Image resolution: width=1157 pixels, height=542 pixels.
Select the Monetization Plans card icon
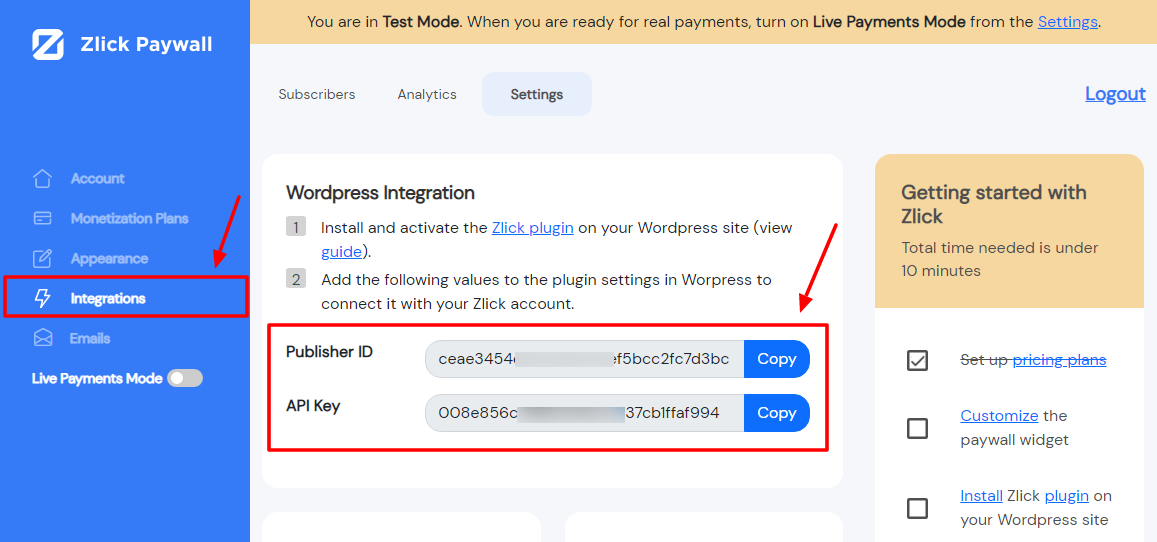pyautogui.click(x=43, y=218)
